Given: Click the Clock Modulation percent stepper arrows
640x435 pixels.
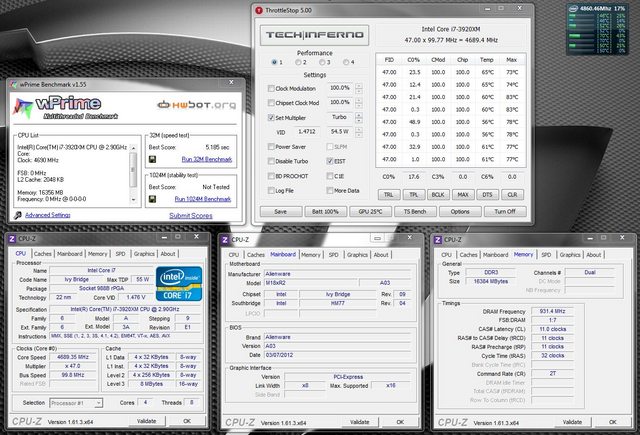Looking at the screenshot, I should click(x=359, y=88).
